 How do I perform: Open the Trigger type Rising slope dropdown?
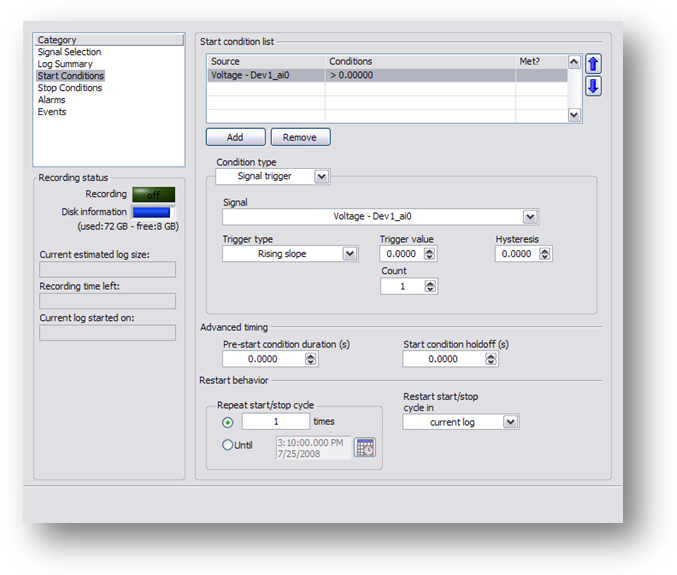(349, 254)
